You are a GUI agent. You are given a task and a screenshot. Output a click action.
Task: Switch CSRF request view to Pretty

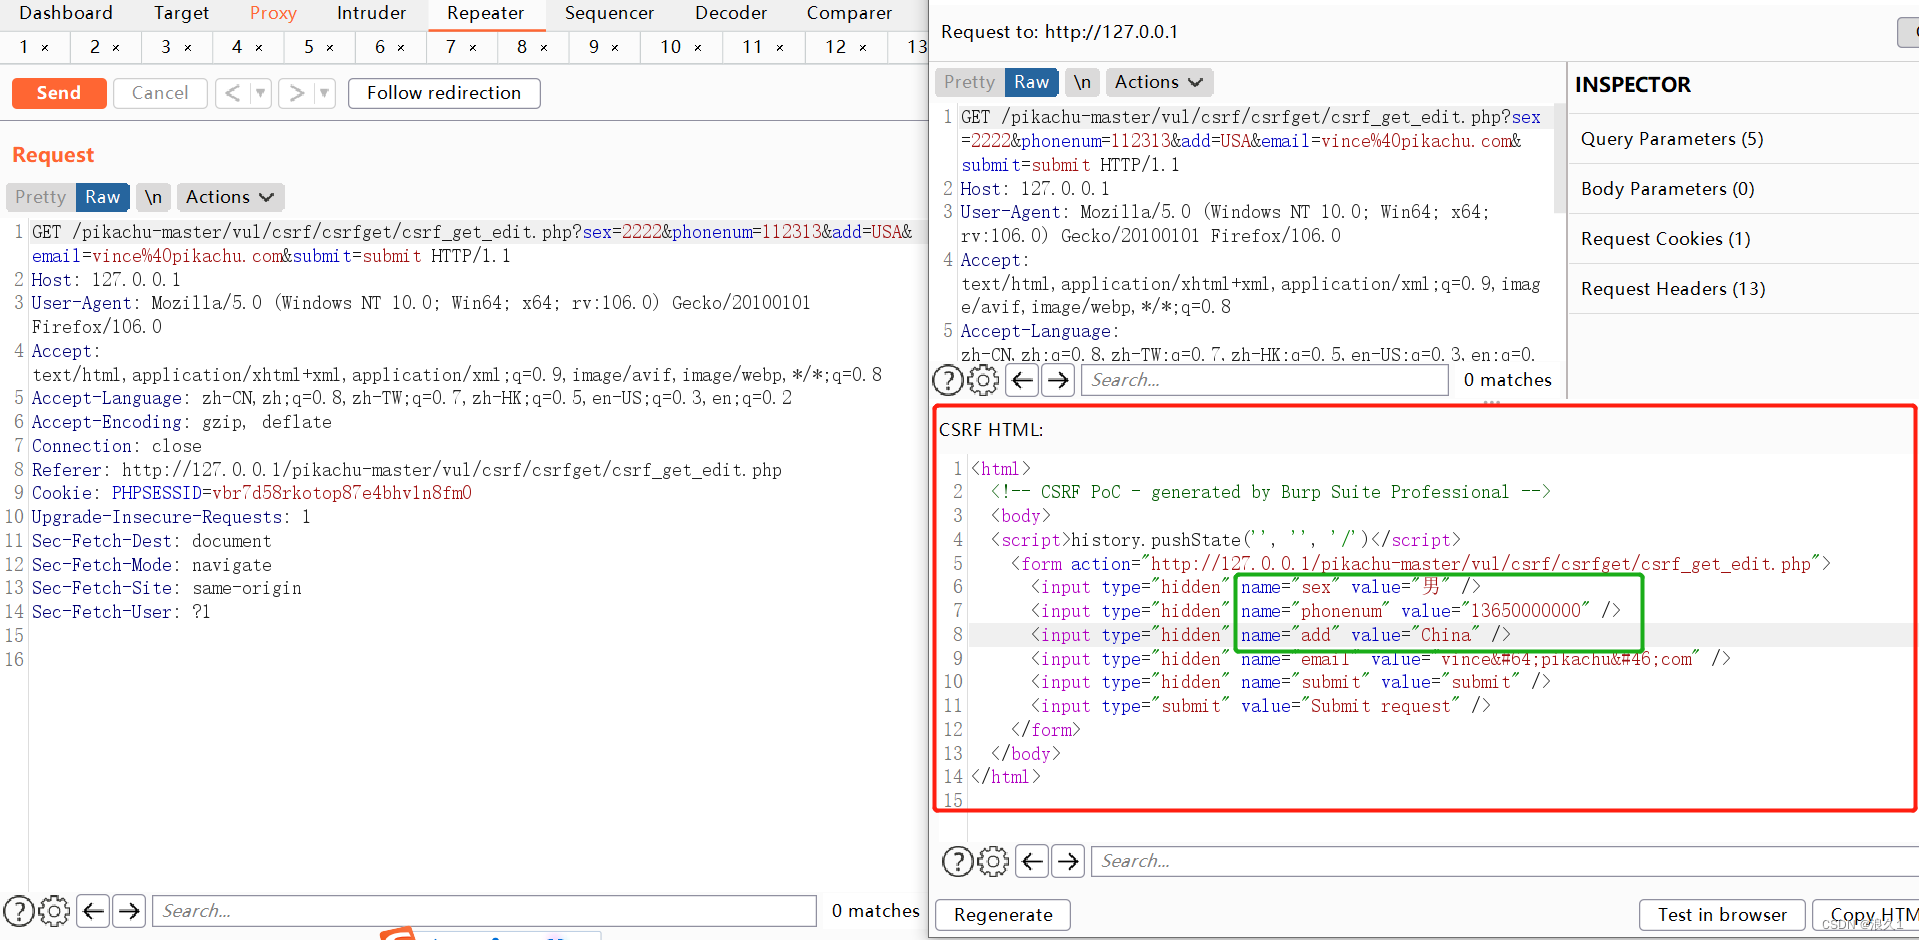[969, 82]
